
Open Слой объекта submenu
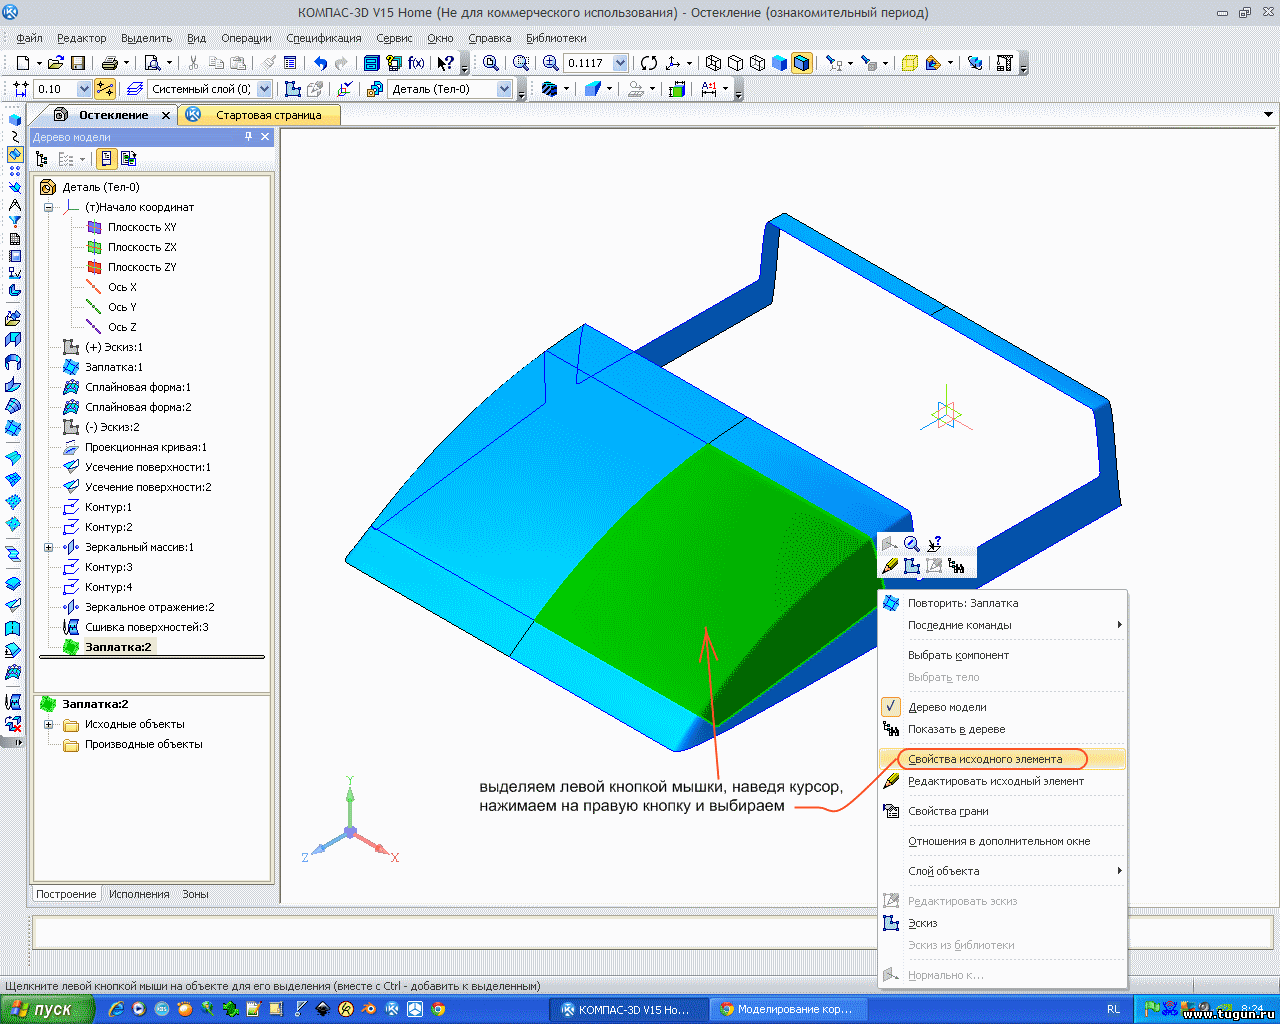[x=1002, y=871]
